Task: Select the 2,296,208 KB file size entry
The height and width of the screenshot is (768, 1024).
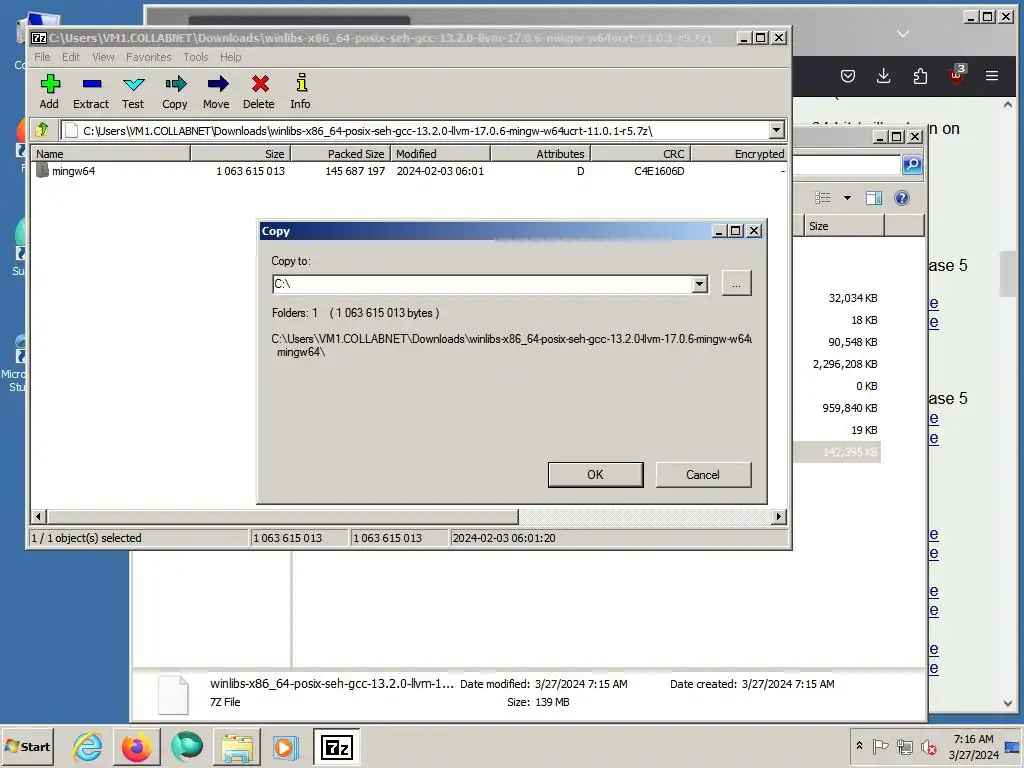Action: [x=845, y=364]
